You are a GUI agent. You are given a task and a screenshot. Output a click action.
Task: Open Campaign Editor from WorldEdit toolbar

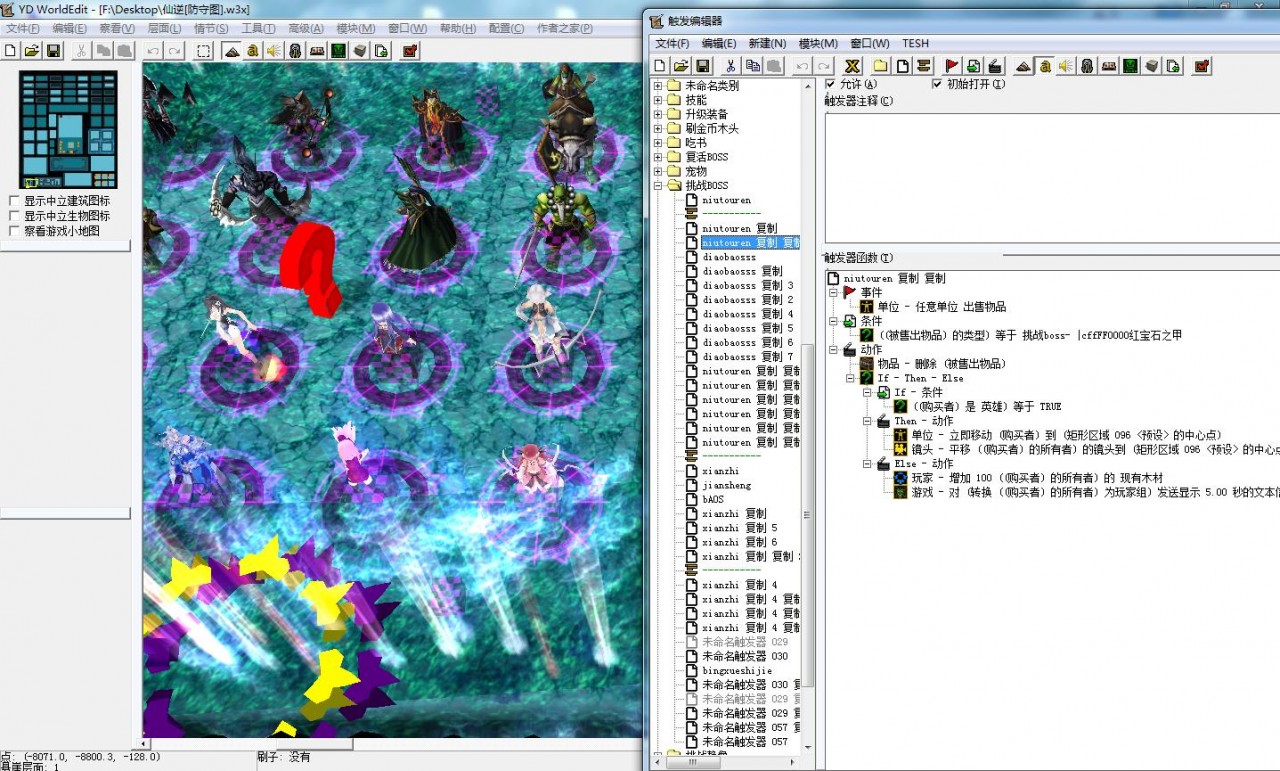click(x=318, y=50)
